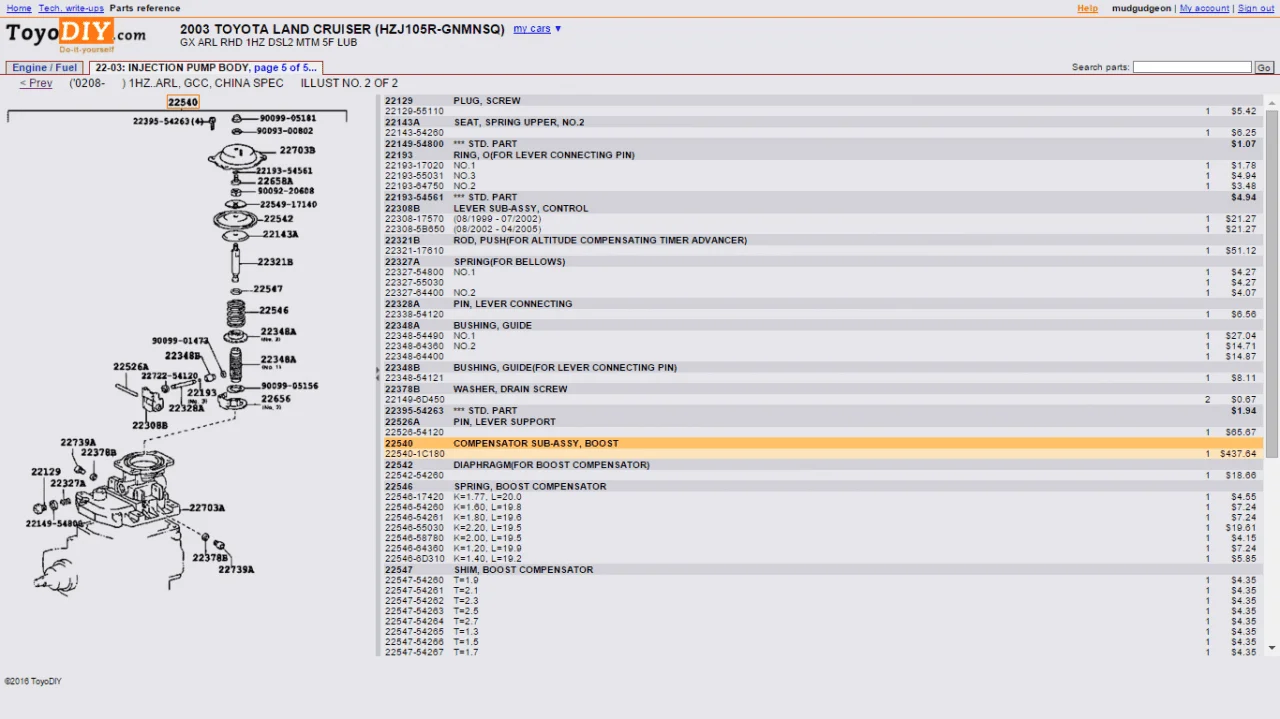1280x719 pixels.
Task: Switch to the Engine / Fuel tab
Action: (x=45, y=68)
